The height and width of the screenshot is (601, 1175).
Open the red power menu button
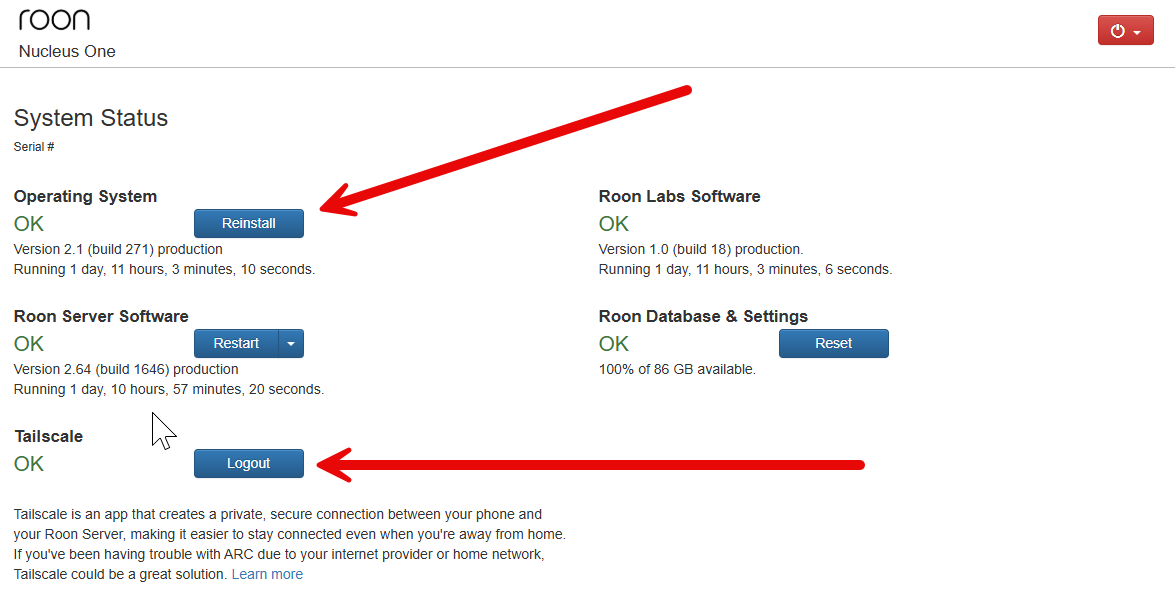click(1125, 31)
